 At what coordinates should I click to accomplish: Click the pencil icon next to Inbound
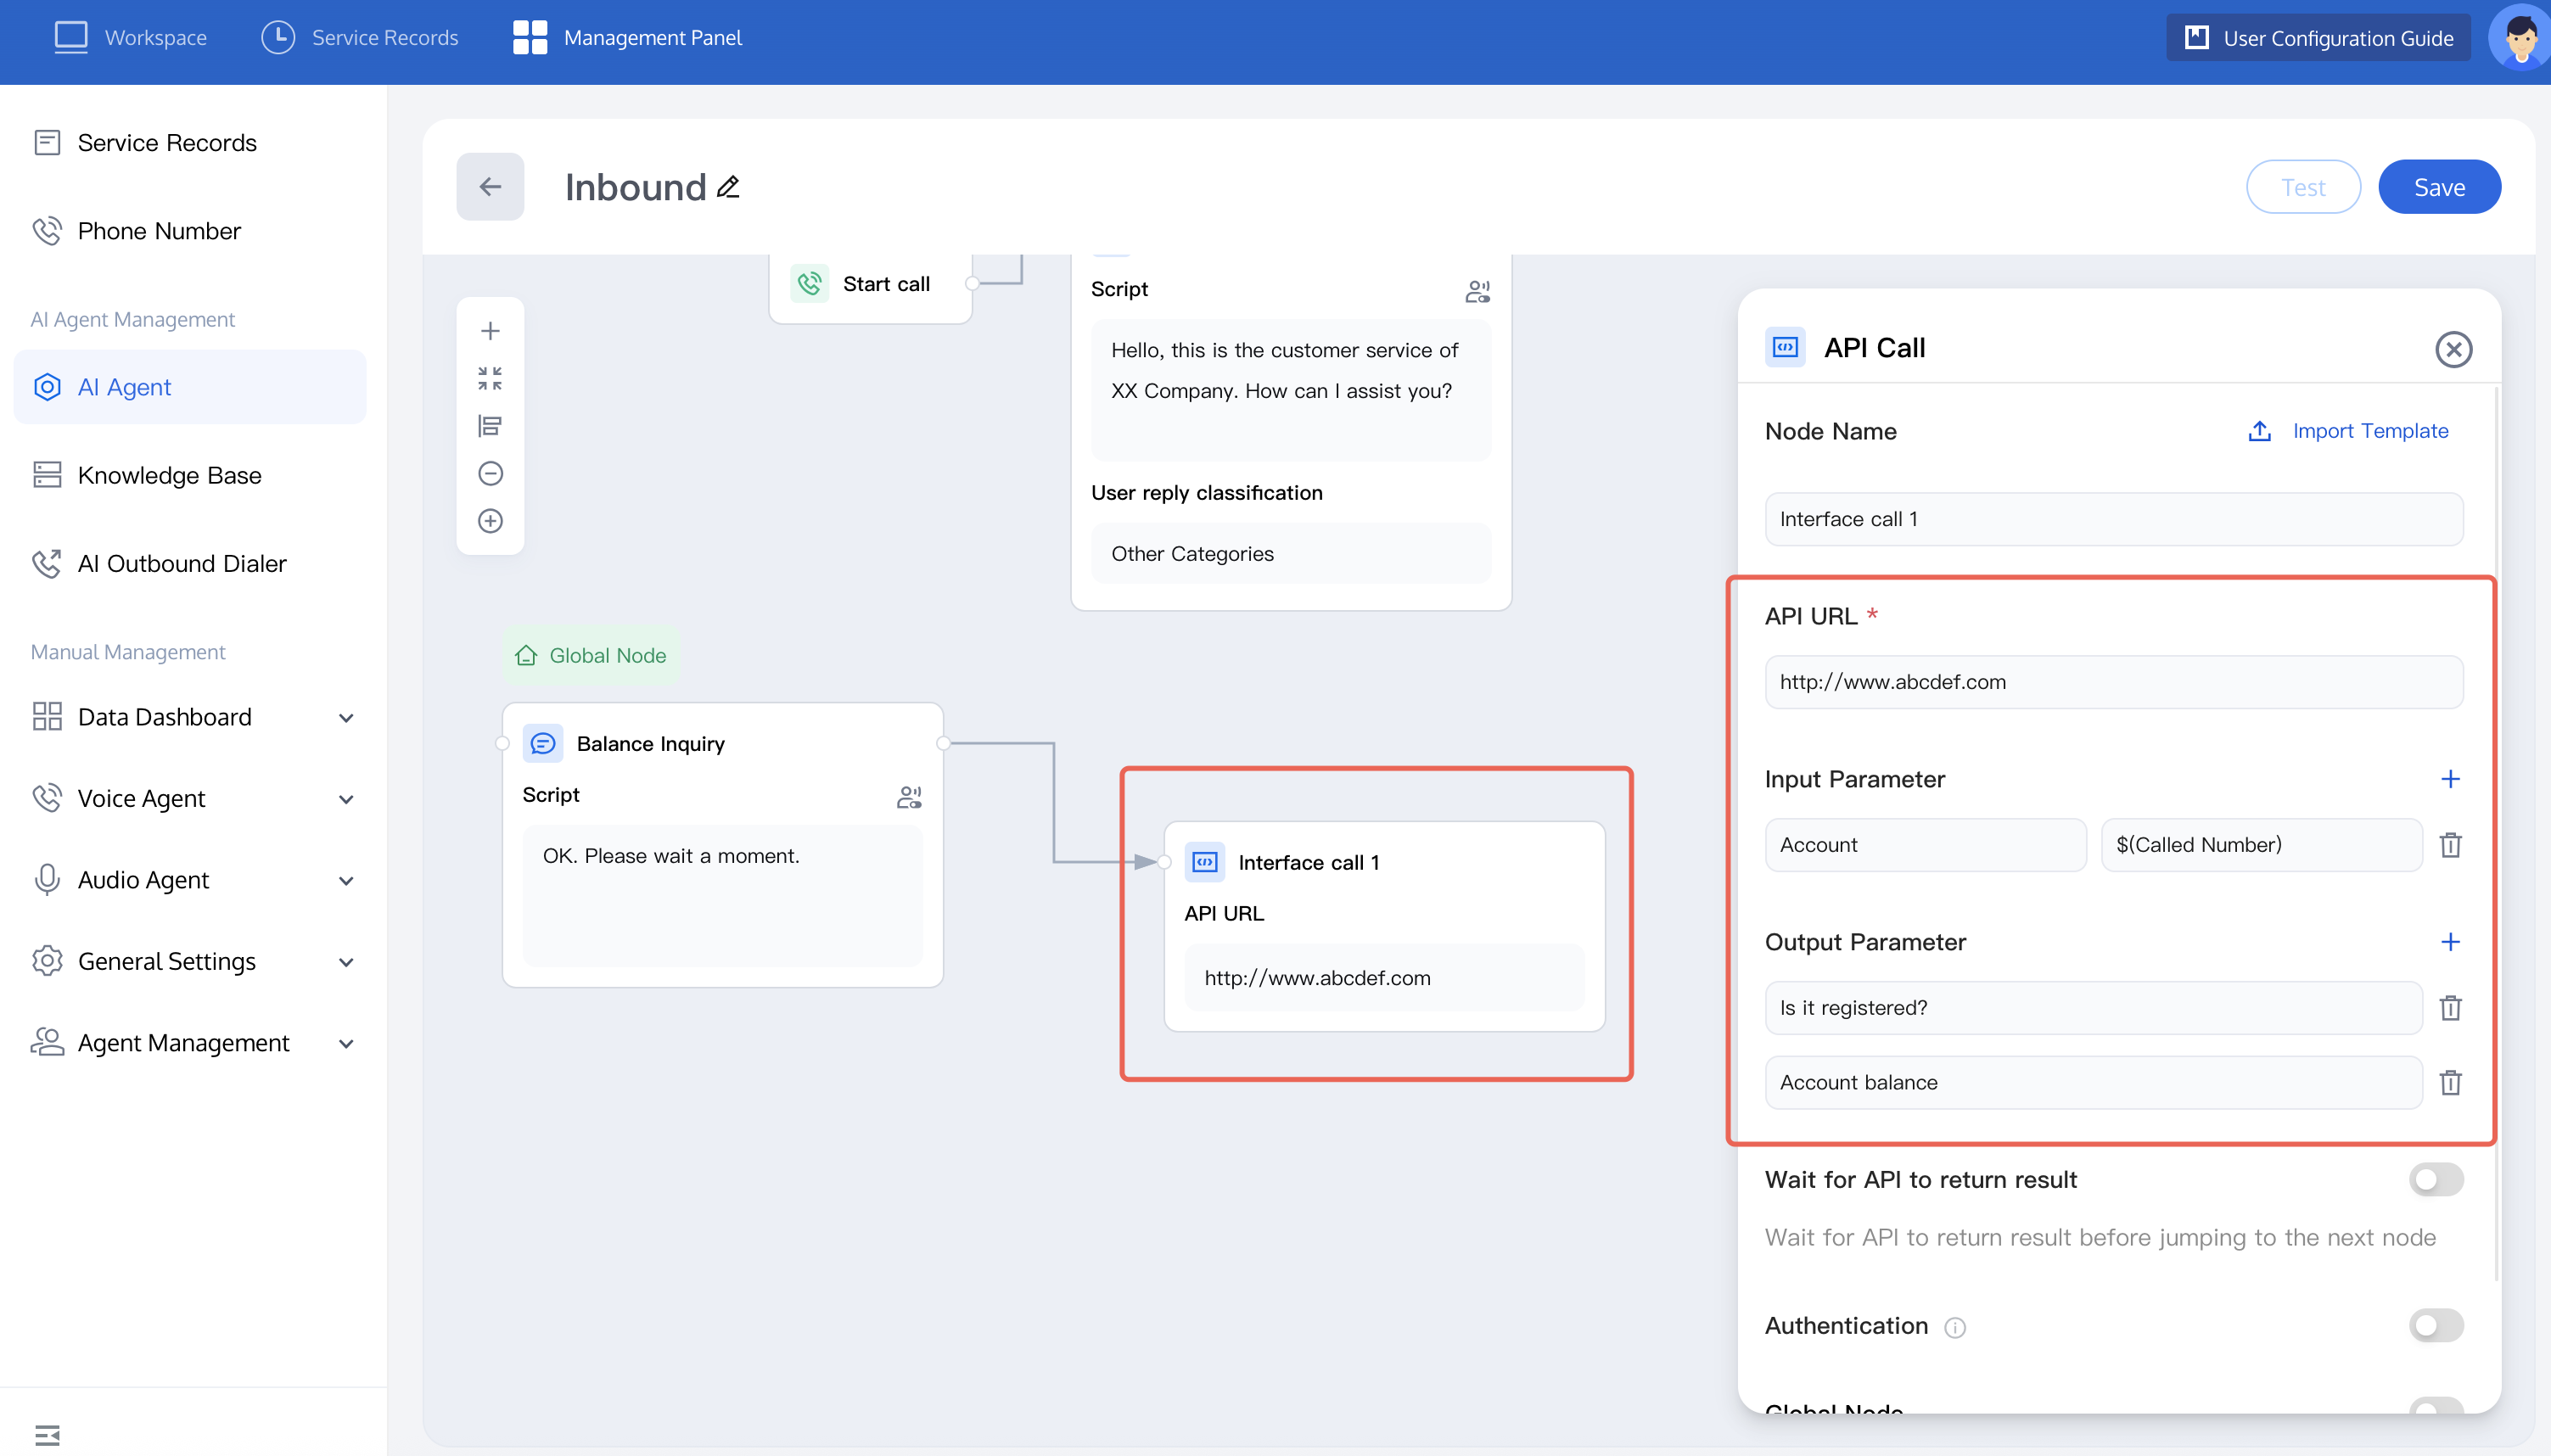coord(728,187)
